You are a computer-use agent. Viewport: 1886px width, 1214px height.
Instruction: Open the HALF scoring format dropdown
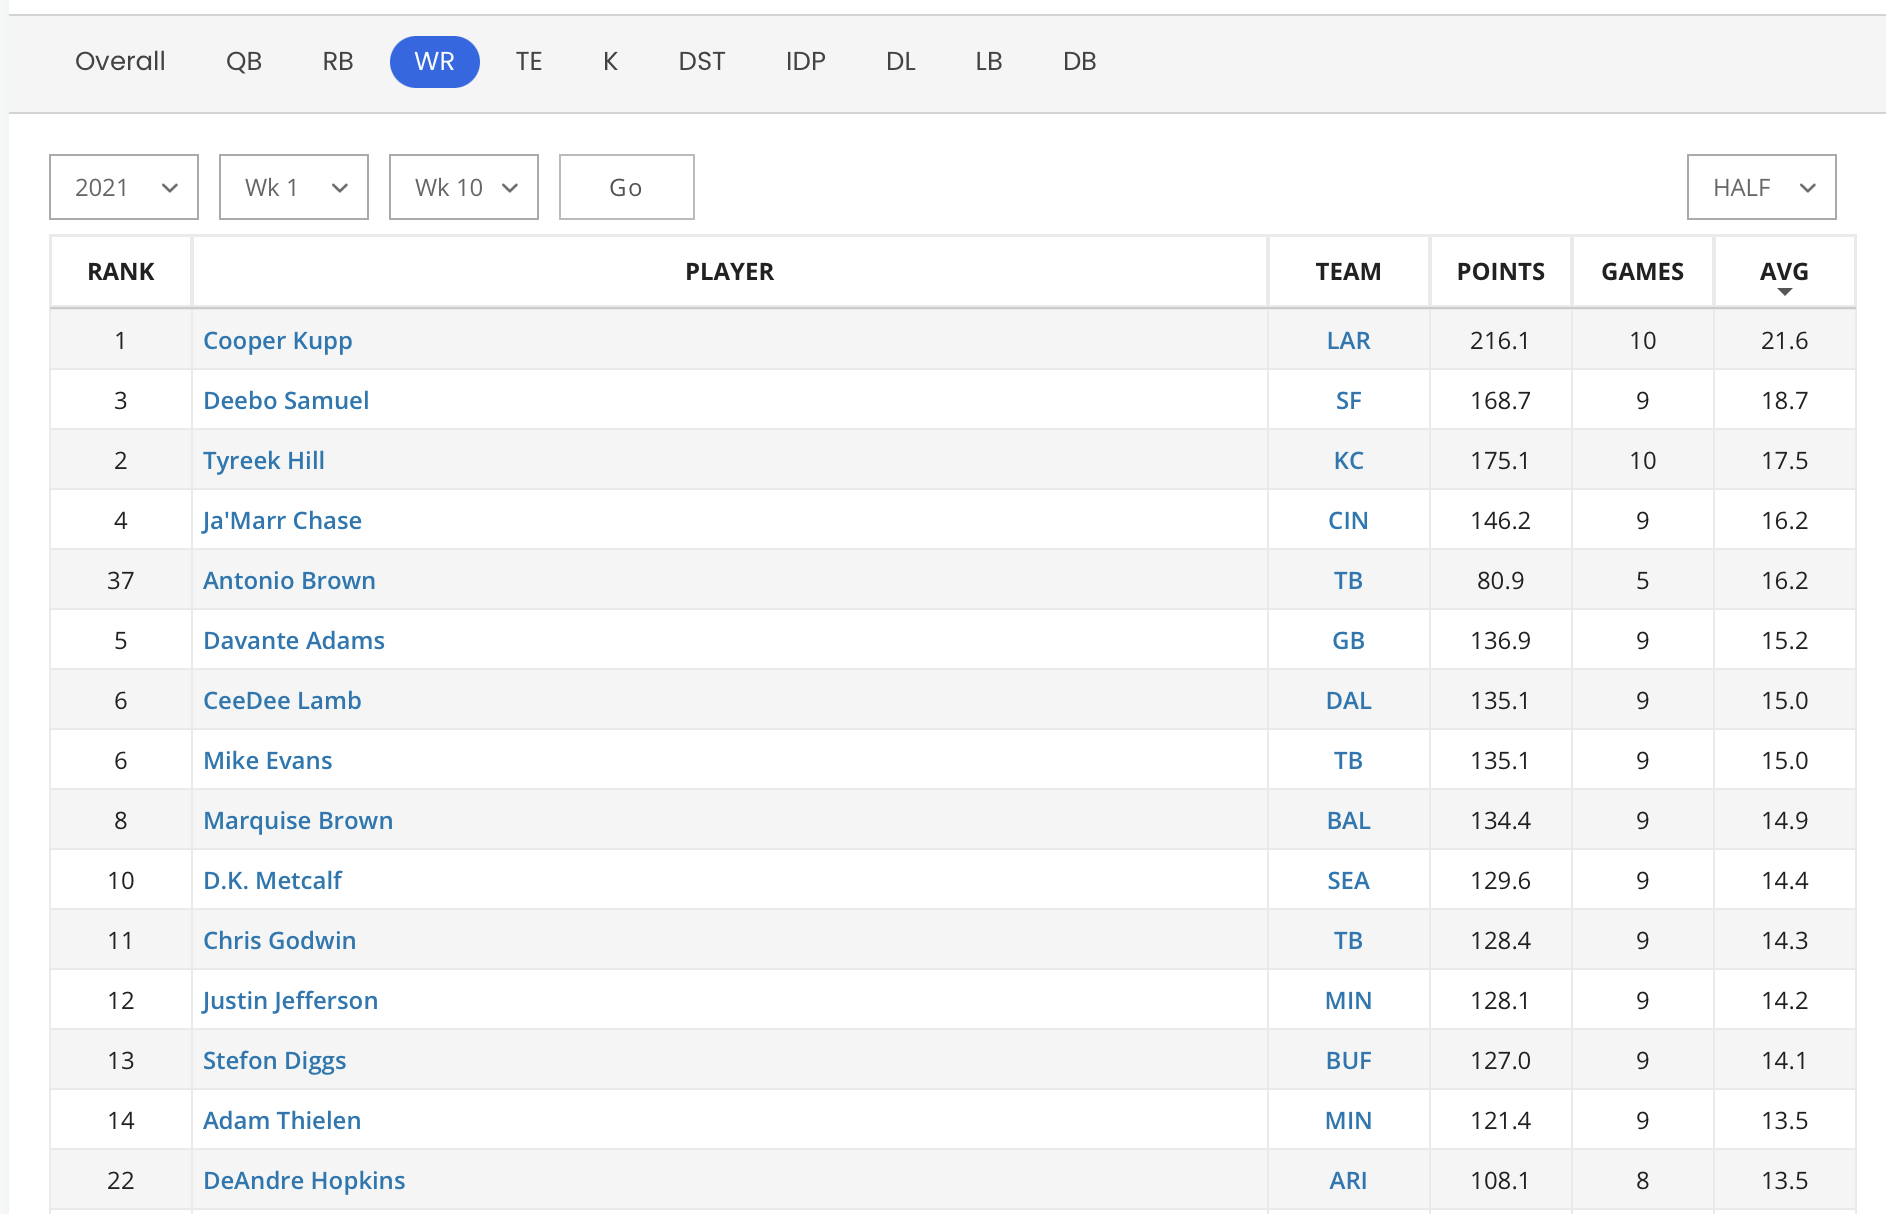tap(1762, 187)
